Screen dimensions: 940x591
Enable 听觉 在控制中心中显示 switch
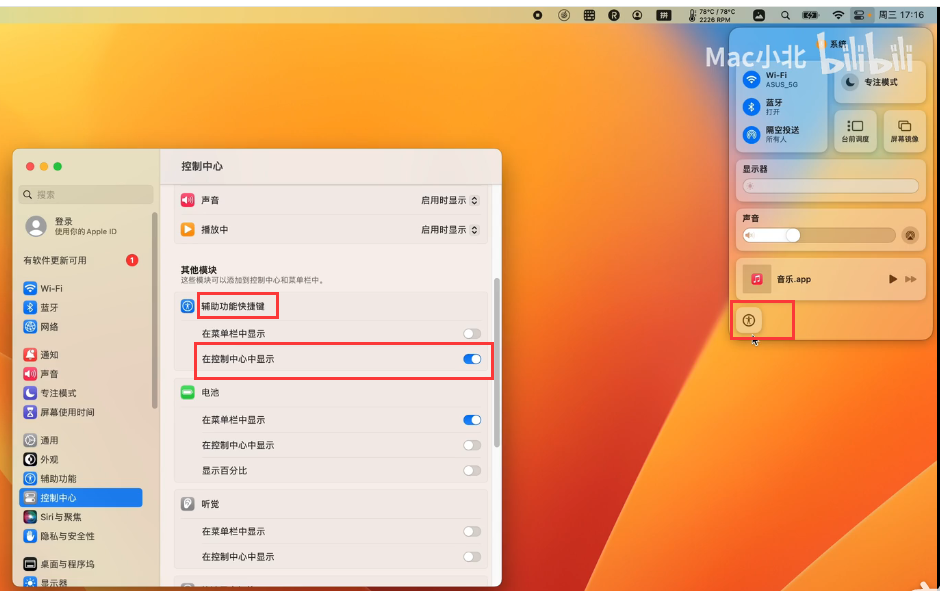[x=472, y=557]
